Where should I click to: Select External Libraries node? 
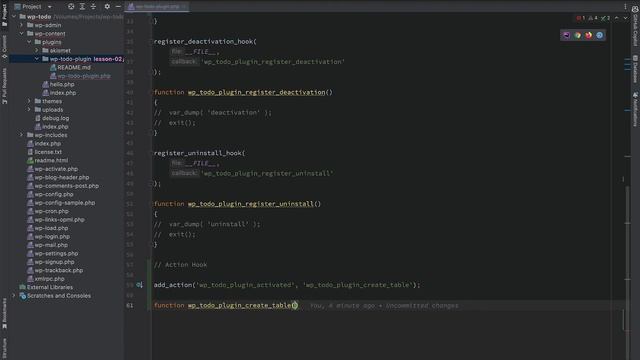[x=46, y=287]
